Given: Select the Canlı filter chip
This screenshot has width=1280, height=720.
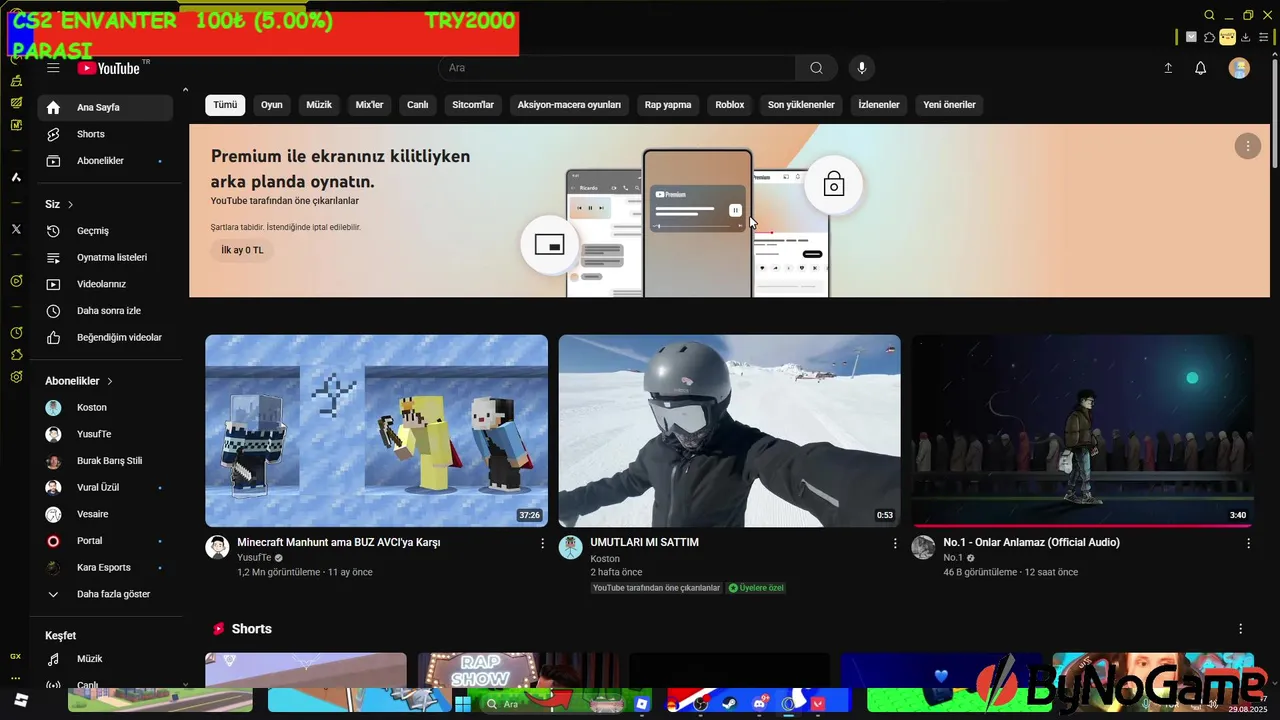Looking at the screenshot, I should (x=418, y=105).
